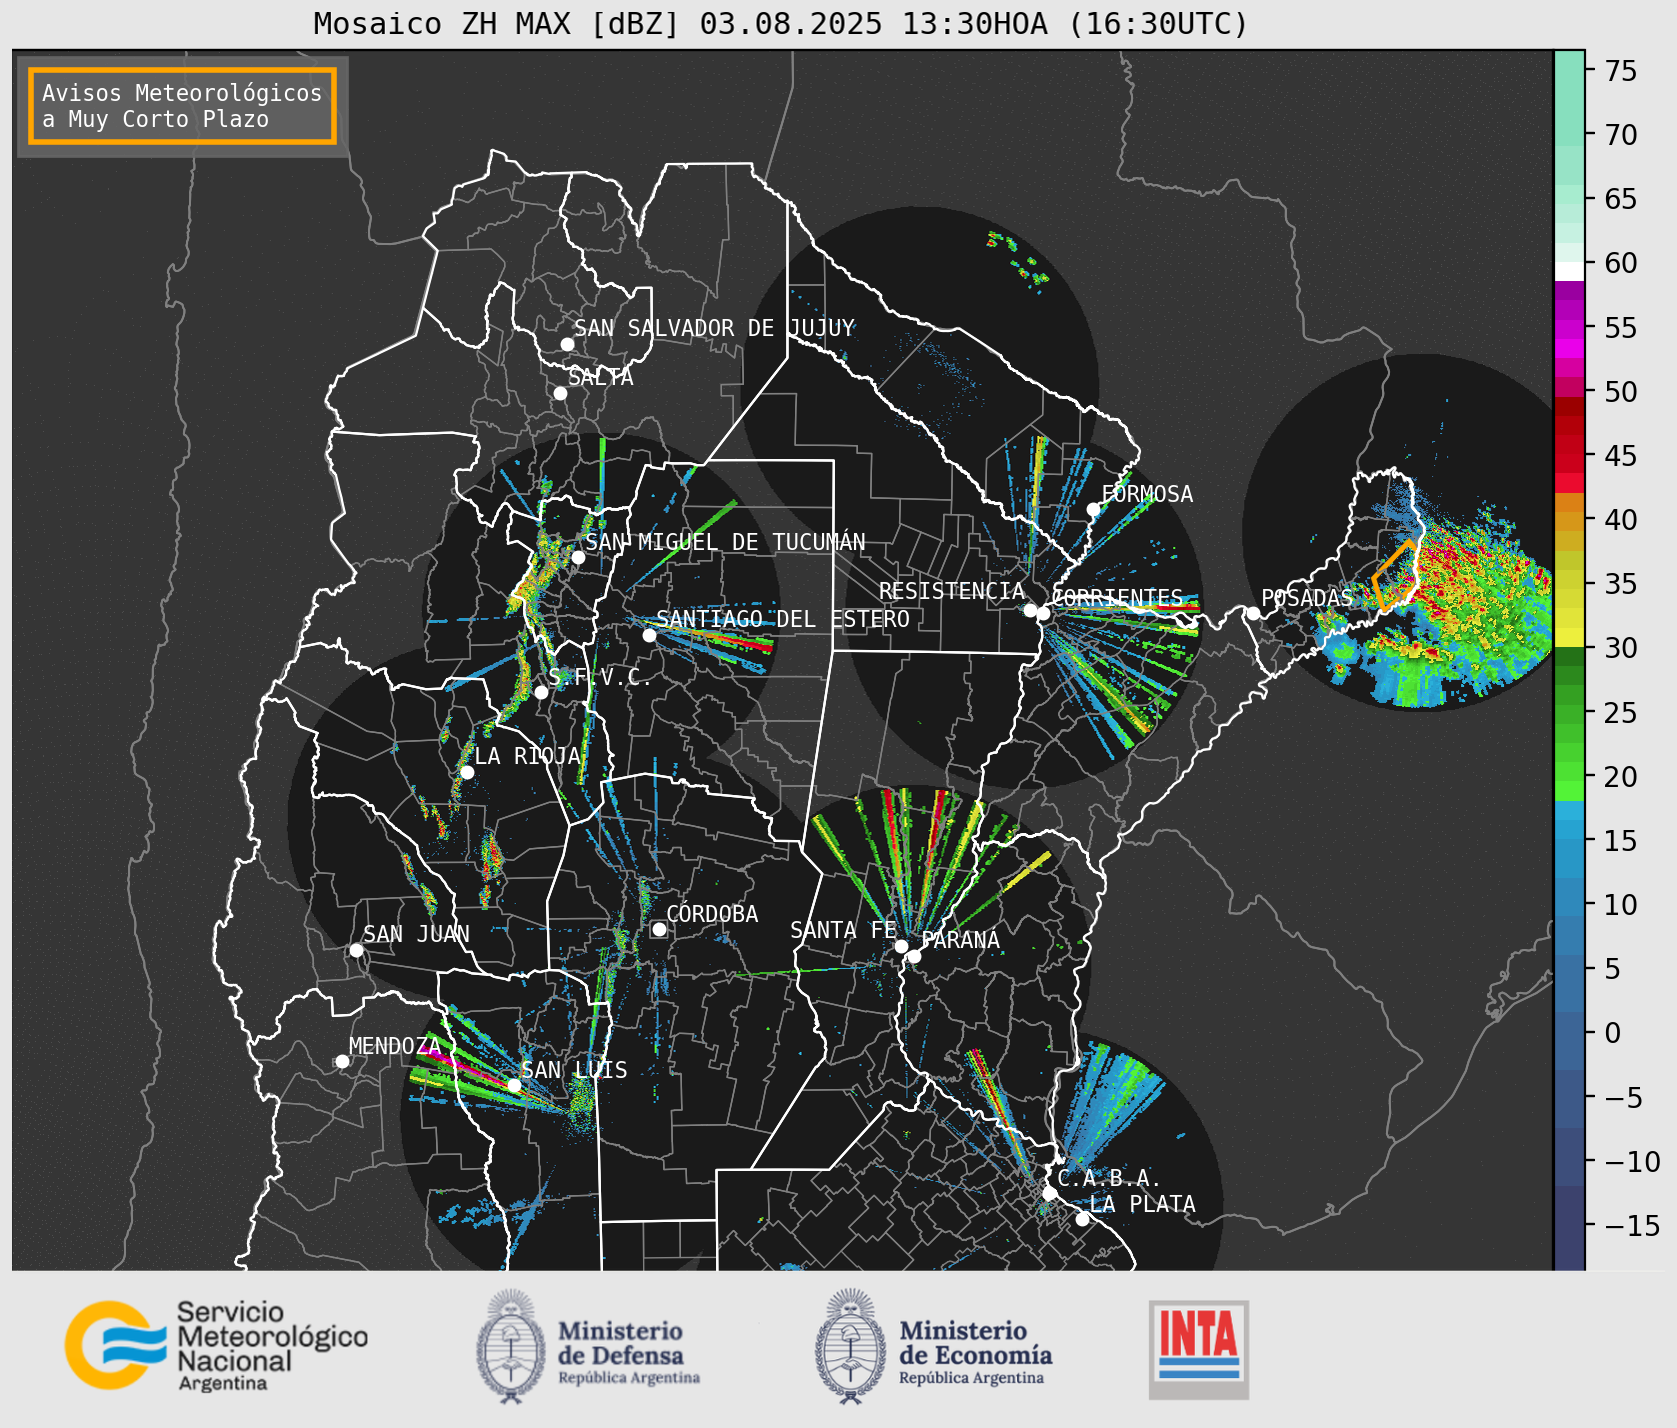
Task: Click the orange warning polygon near Posadas
Action: [1396, 575]
